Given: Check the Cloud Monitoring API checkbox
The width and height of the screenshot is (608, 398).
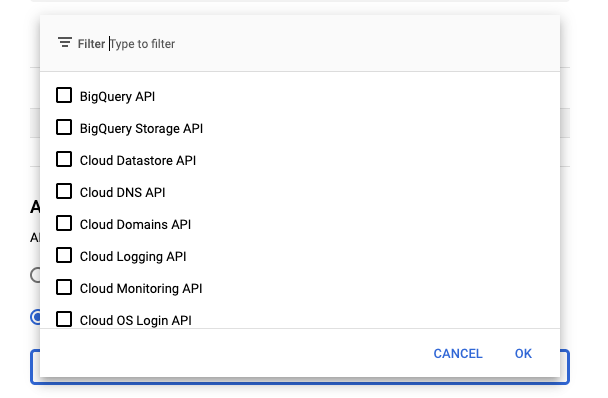Looking at the screenshot, I should 64,287.
